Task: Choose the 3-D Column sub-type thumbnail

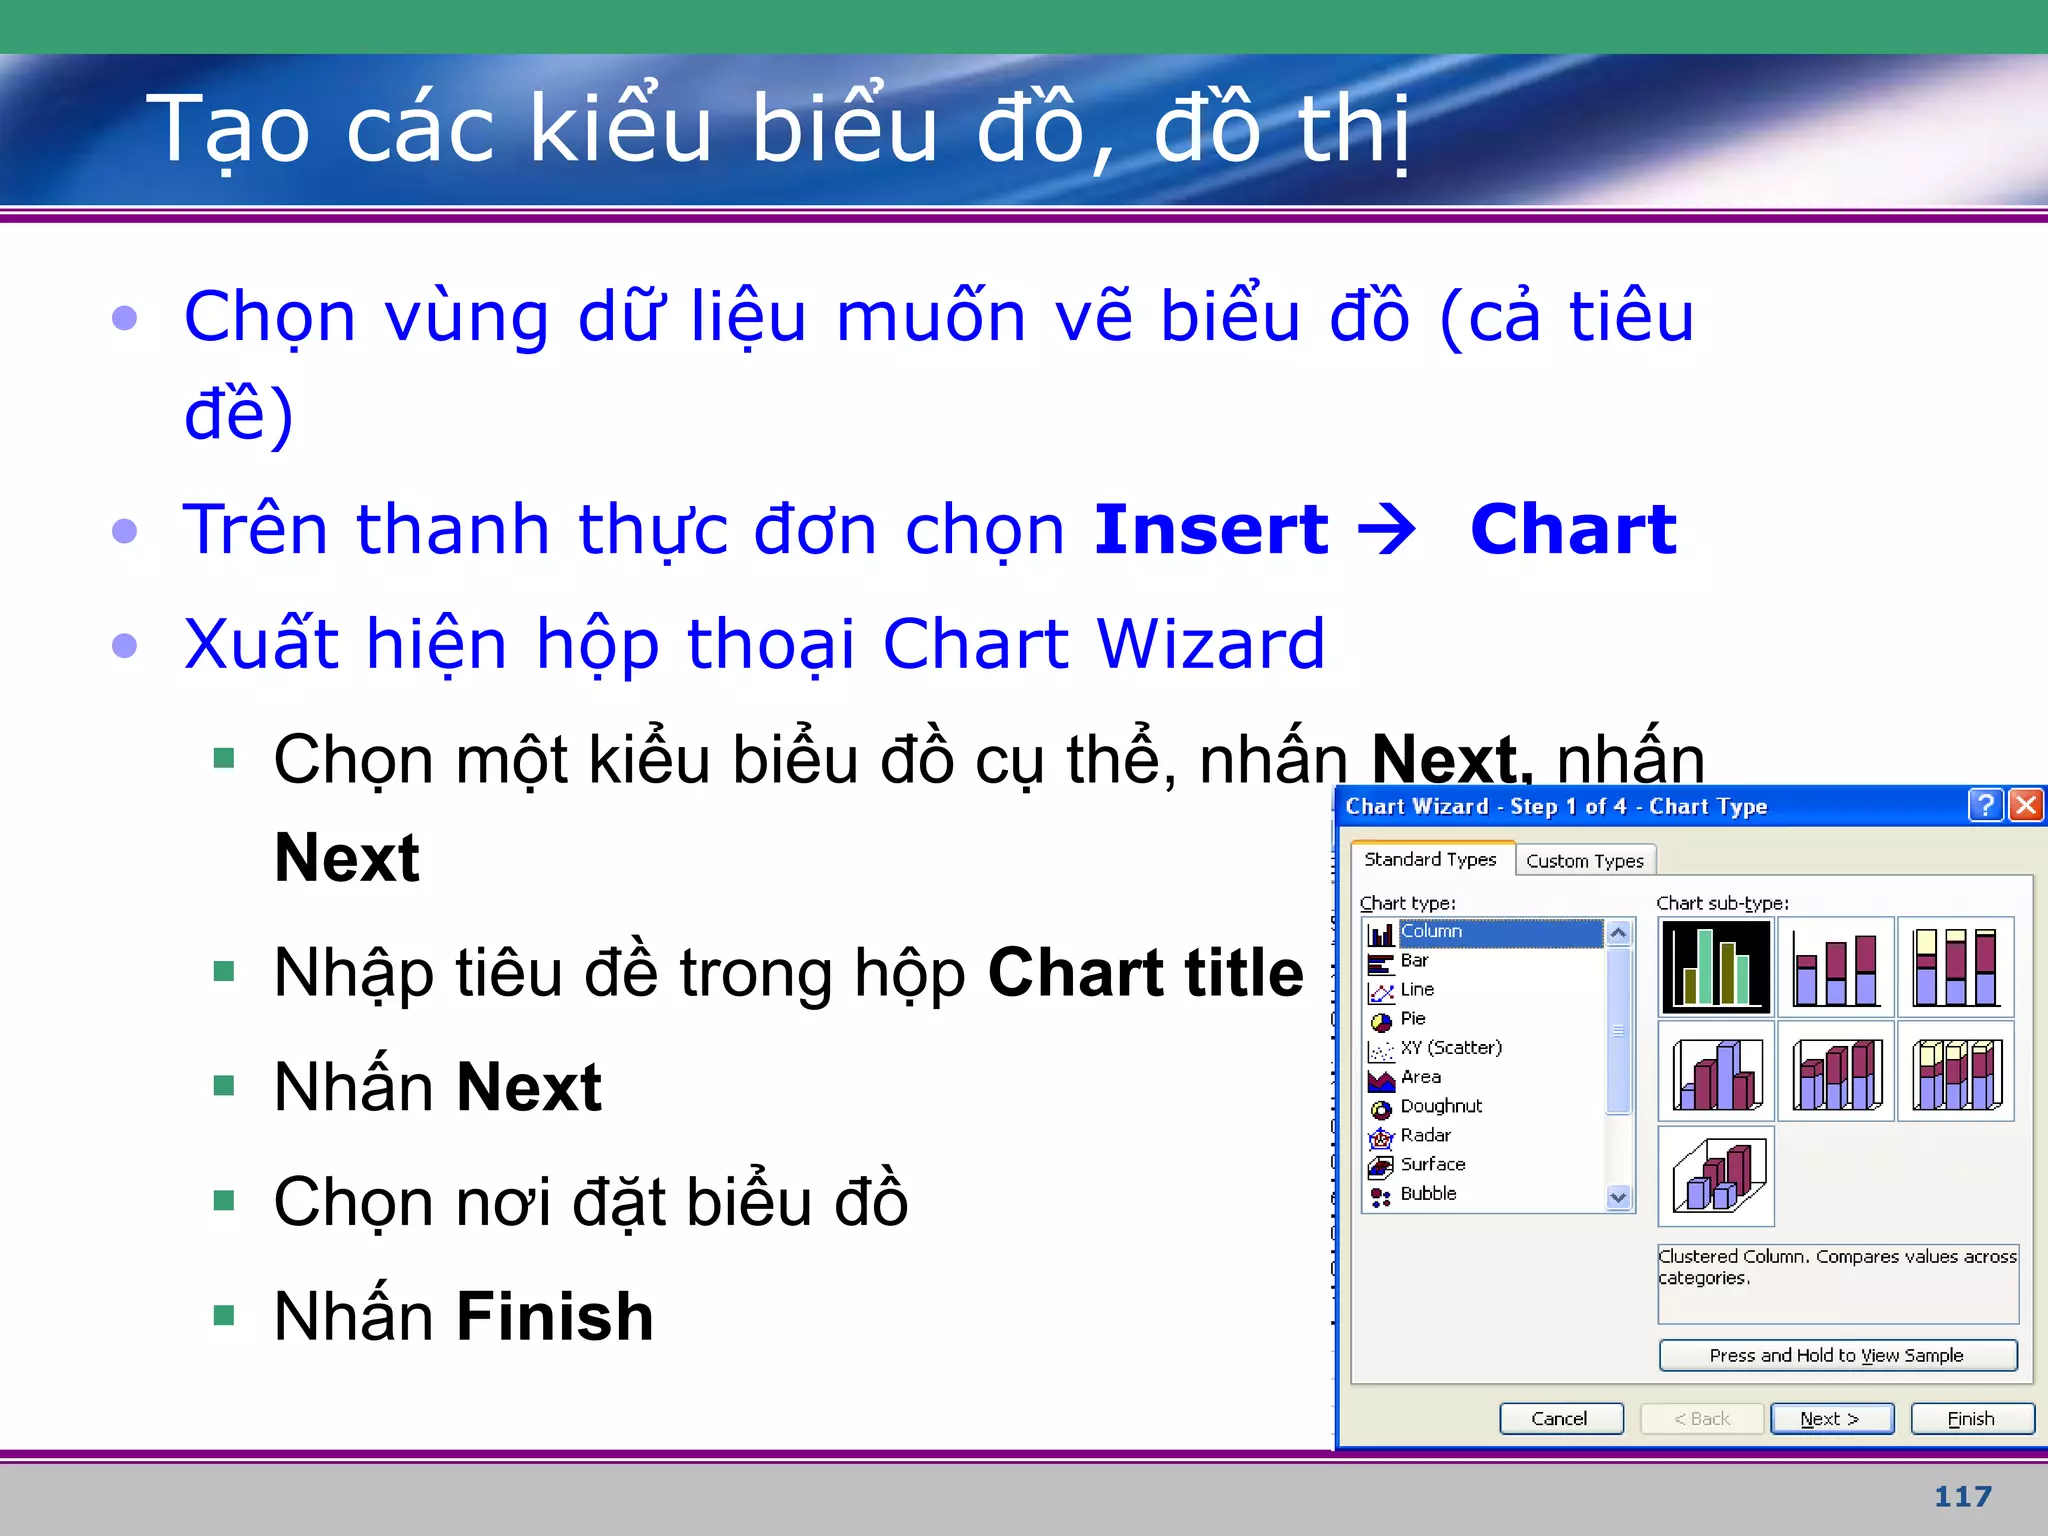Action: 1716,1176
